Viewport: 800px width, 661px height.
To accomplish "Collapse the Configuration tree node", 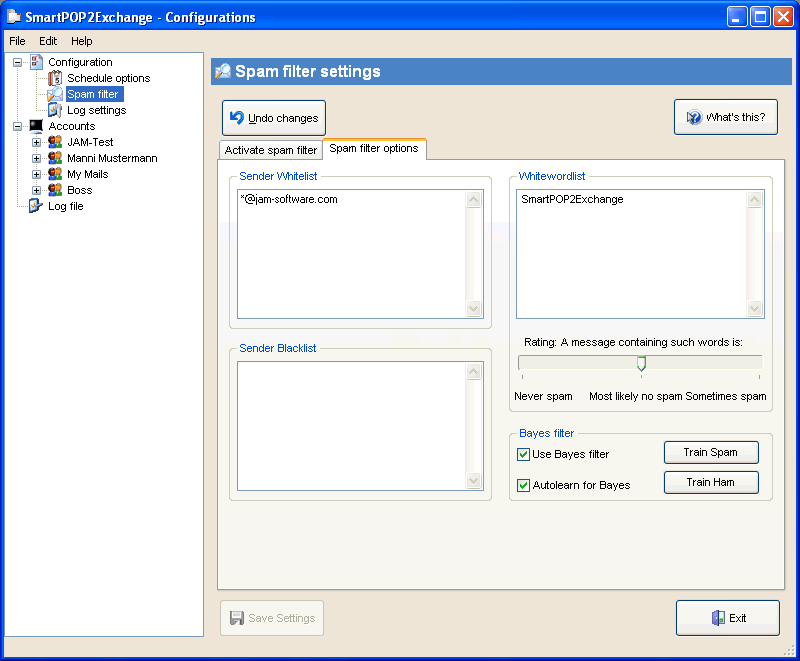I will pos(17,62).
